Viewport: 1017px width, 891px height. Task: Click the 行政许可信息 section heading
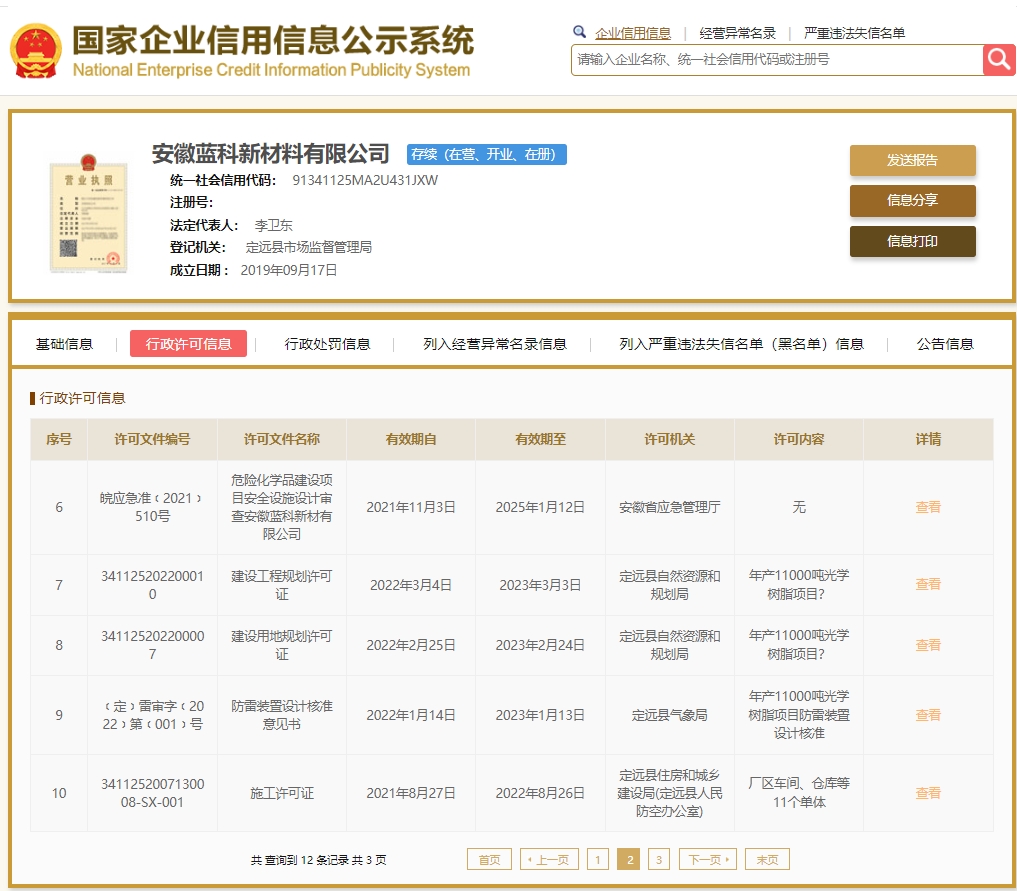(x=82, y=398)
